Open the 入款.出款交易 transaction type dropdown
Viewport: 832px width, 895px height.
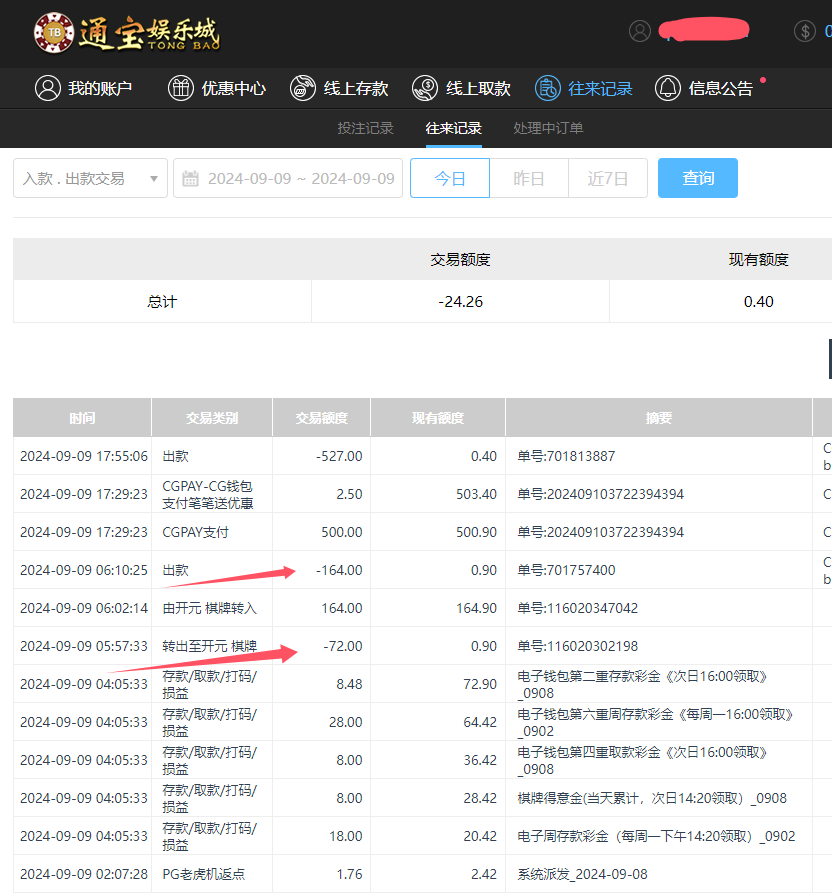(90, 178)
